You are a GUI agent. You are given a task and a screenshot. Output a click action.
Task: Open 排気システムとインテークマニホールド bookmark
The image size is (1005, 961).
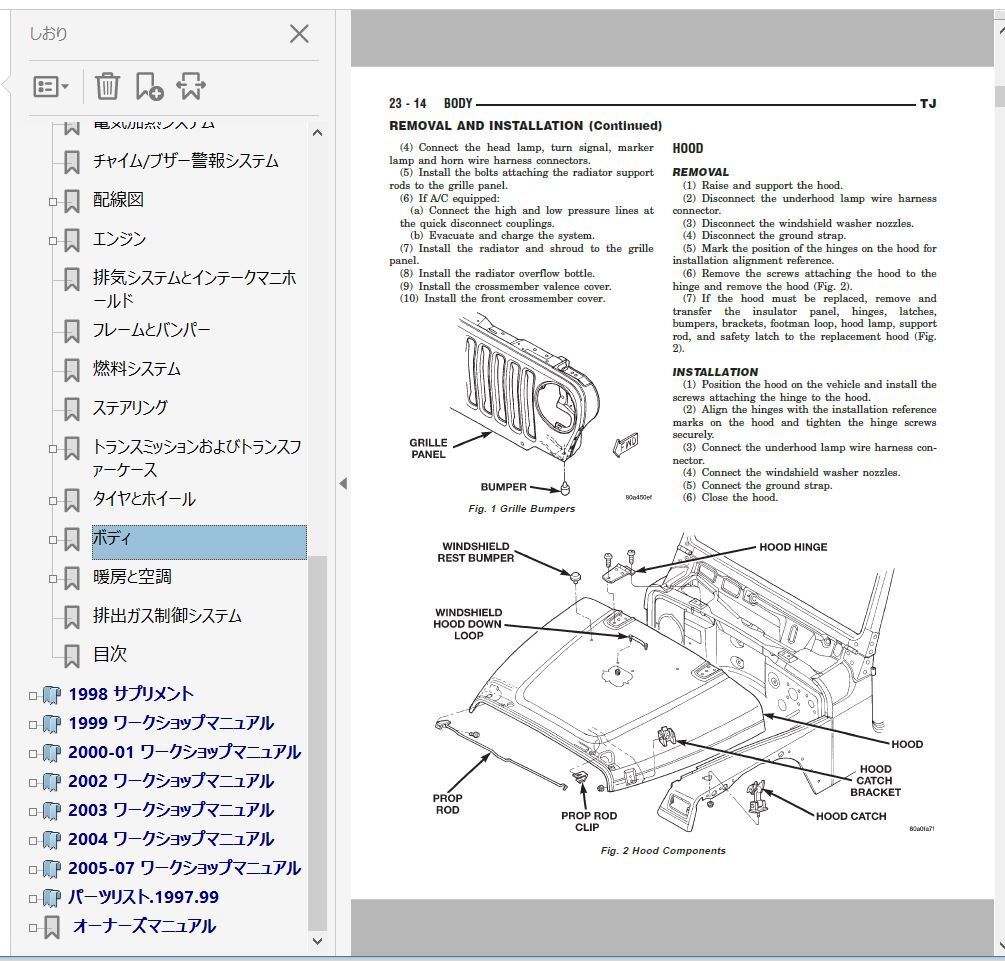[x=195, y=289]
